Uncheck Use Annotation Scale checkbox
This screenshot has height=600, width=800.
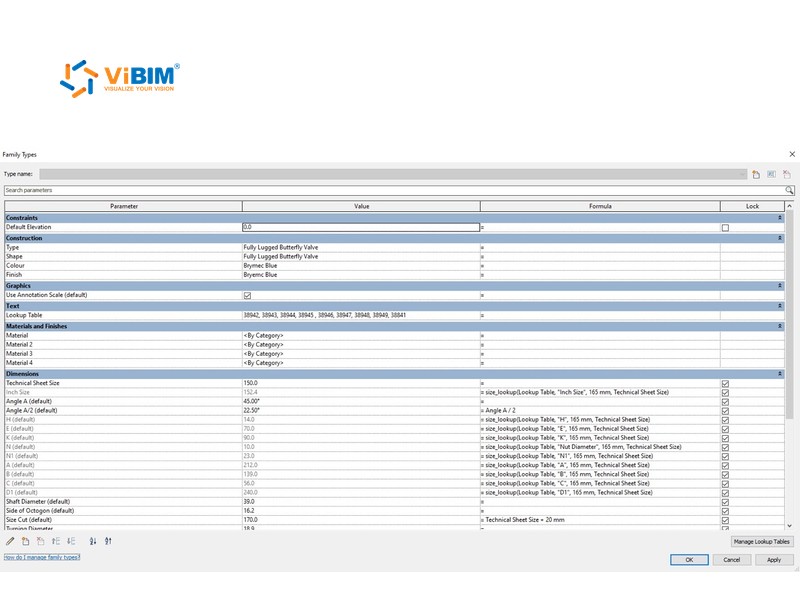click(x=247, y=295)
